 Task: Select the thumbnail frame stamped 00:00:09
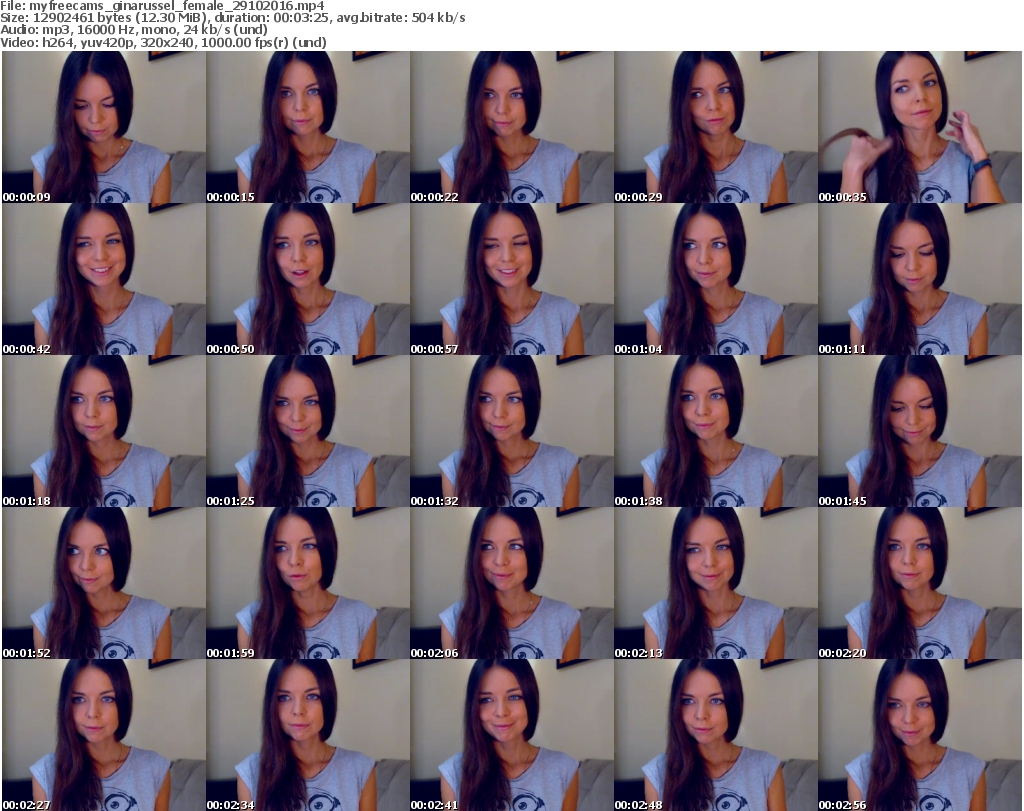[104, 127]
